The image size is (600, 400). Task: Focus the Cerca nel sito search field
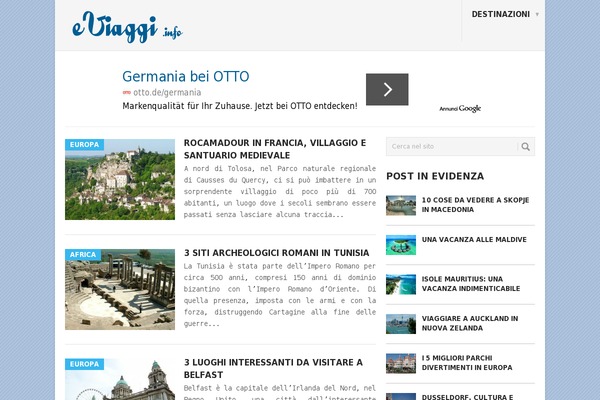452,146
